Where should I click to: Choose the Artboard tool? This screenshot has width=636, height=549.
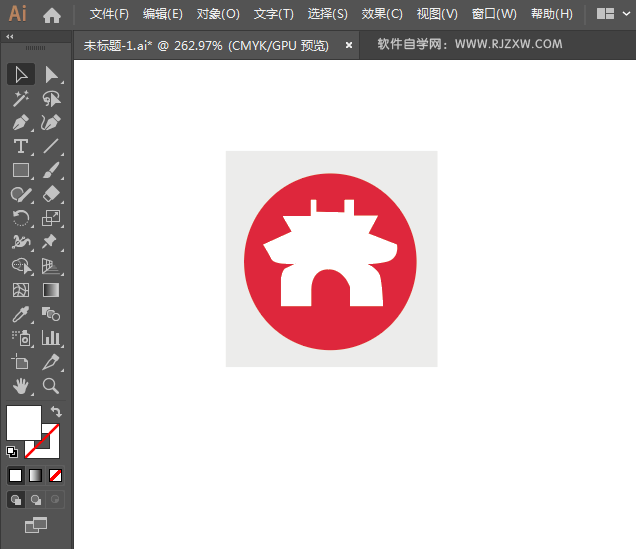[x=21, y=362]
